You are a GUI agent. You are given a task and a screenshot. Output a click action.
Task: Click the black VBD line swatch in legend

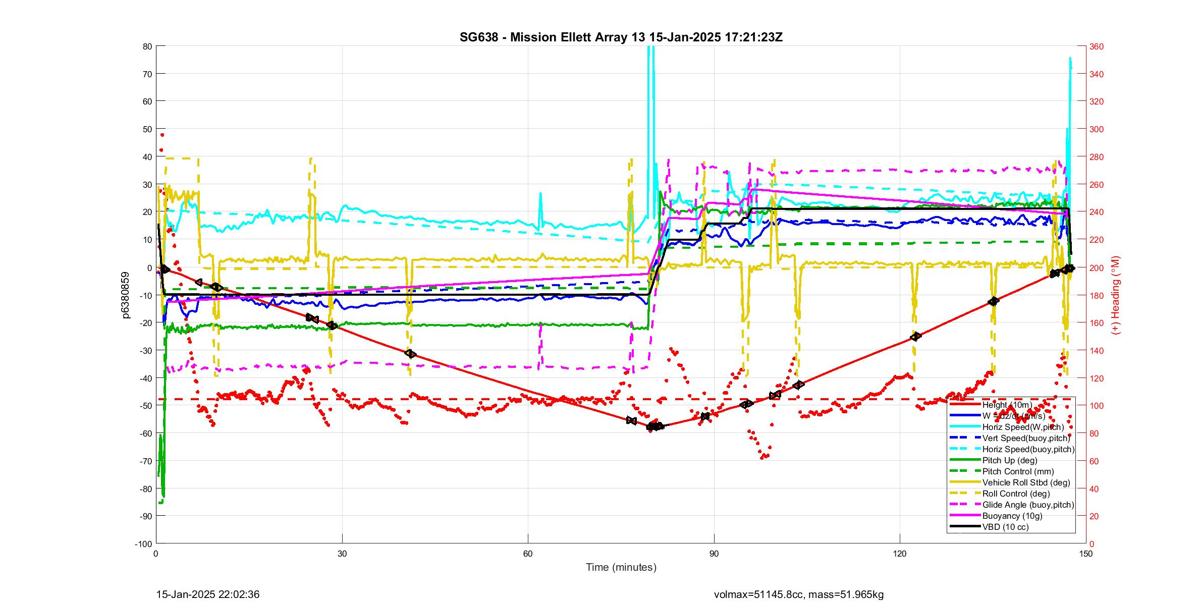(964, 527)
